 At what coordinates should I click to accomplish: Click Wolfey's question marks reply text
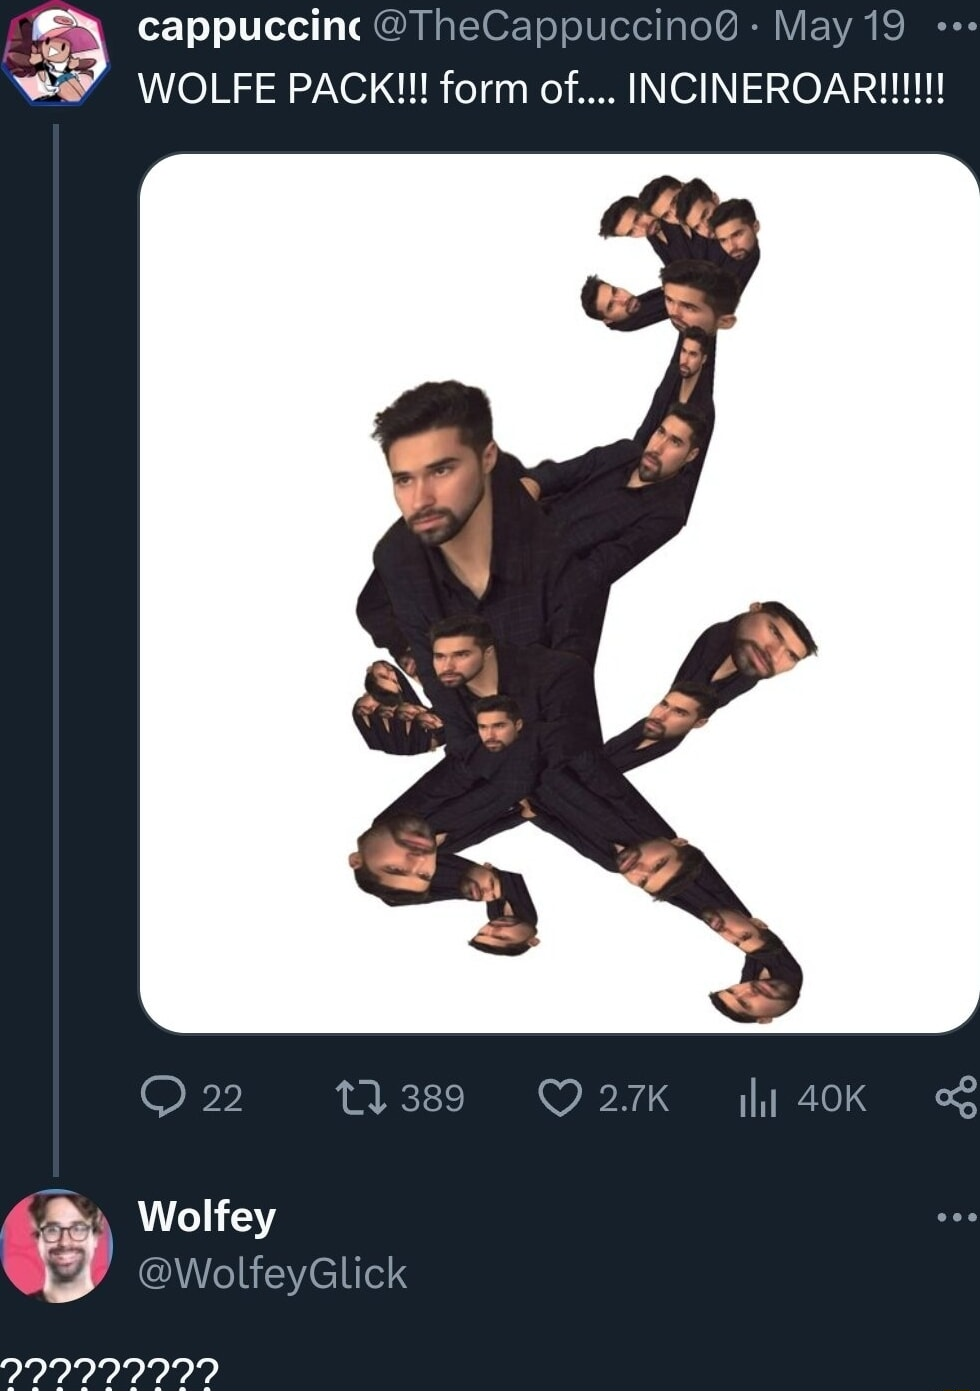(108, 1374)
